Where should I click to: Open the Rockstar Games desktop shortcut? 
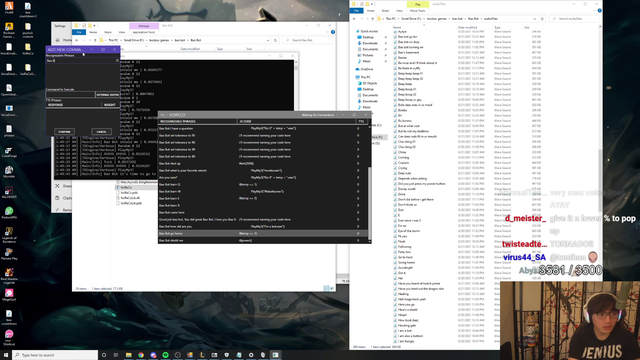[x=9, y=30]
